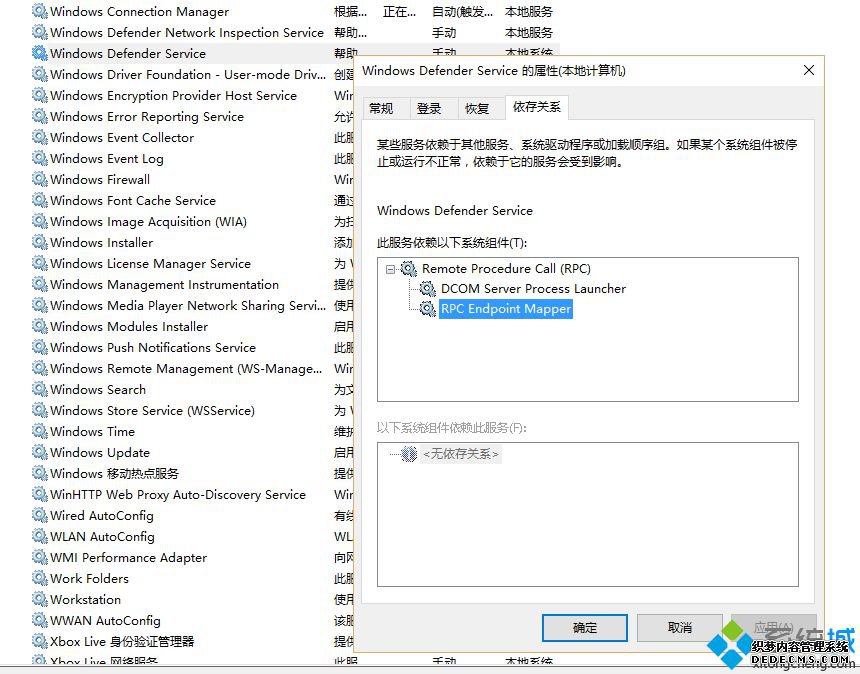Click gear icon of Windows Connection Manager
860x674 pixels.
(39, 12)
